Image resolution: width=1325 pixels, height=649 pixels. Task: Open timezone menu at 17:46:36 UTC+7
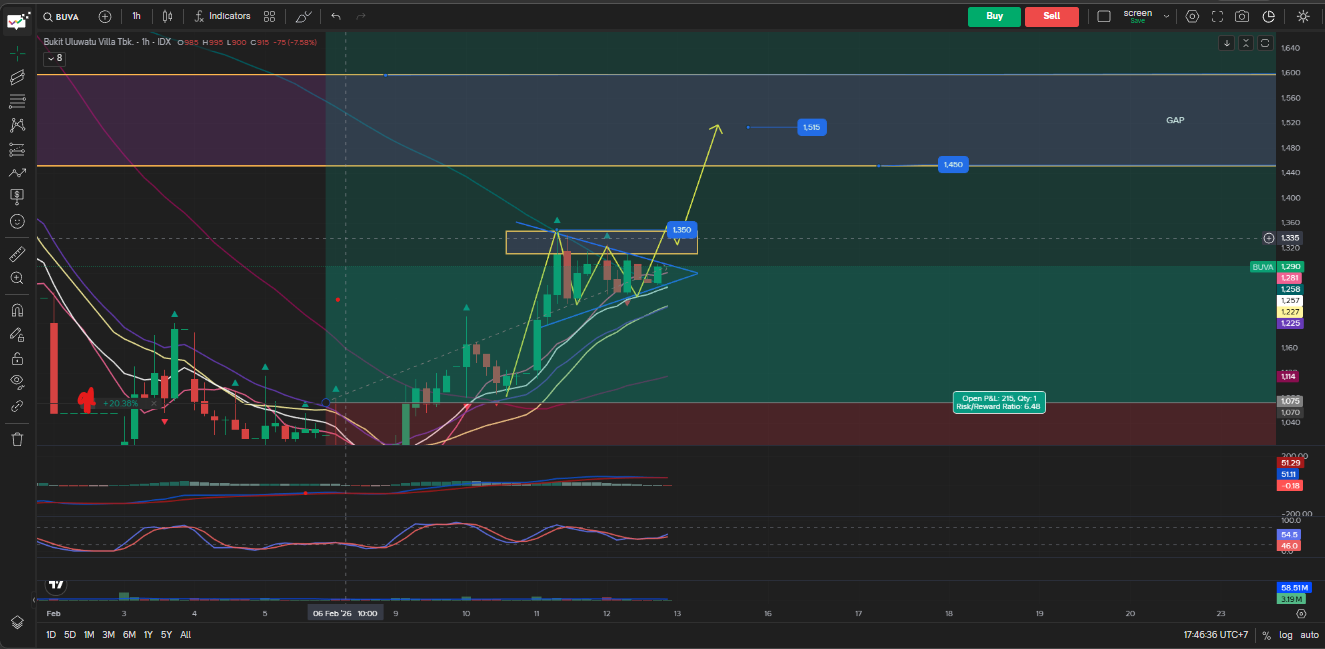1215,635
